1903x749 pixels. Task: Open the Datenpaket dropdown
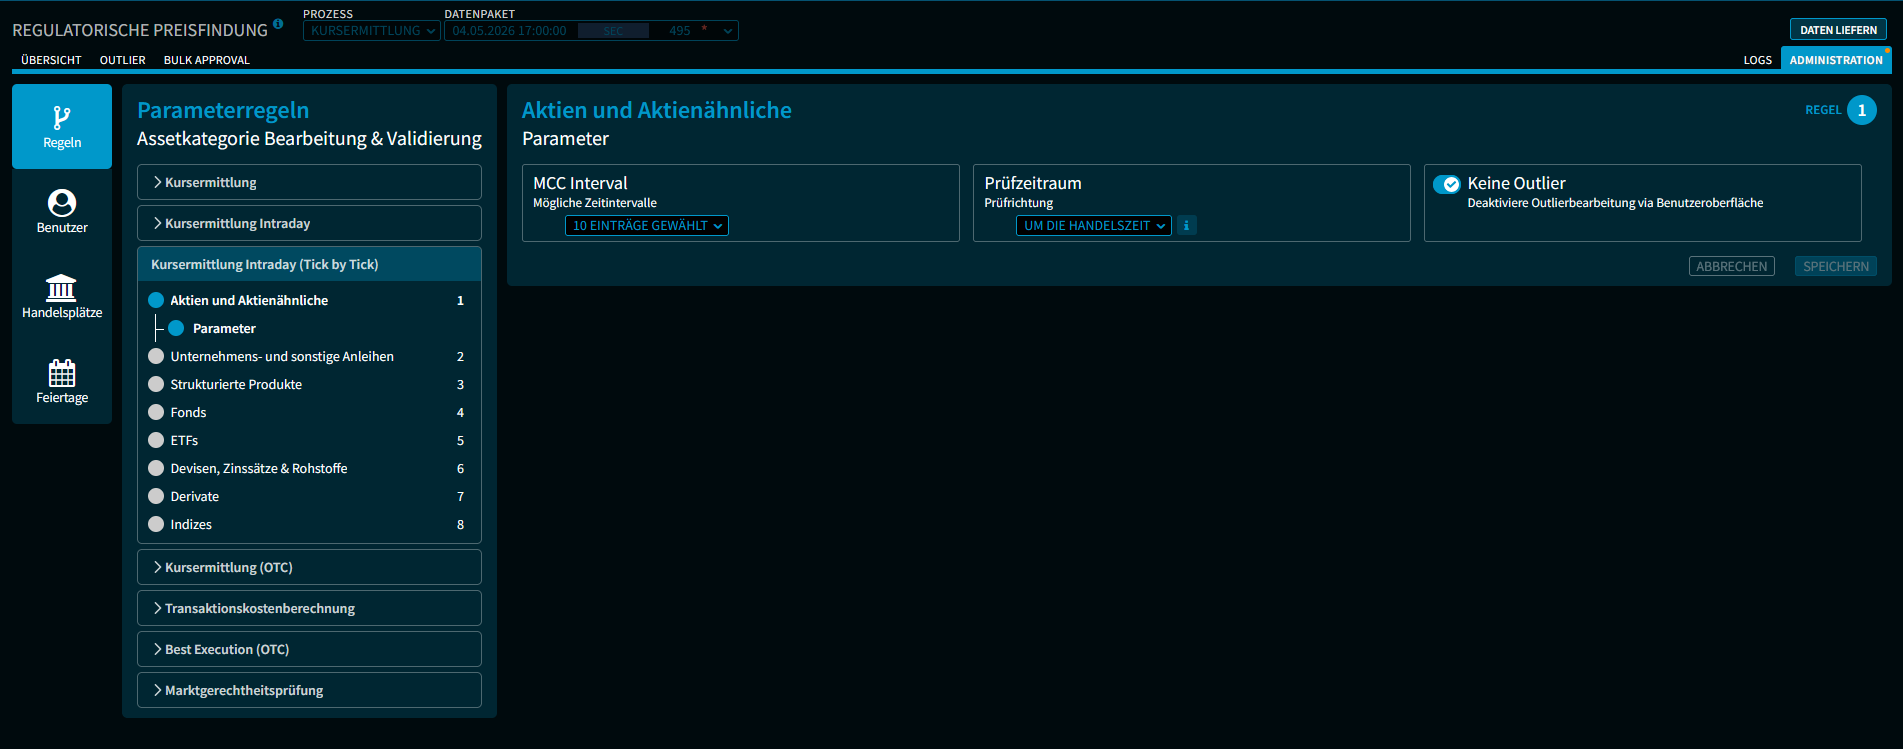[592, 31]
